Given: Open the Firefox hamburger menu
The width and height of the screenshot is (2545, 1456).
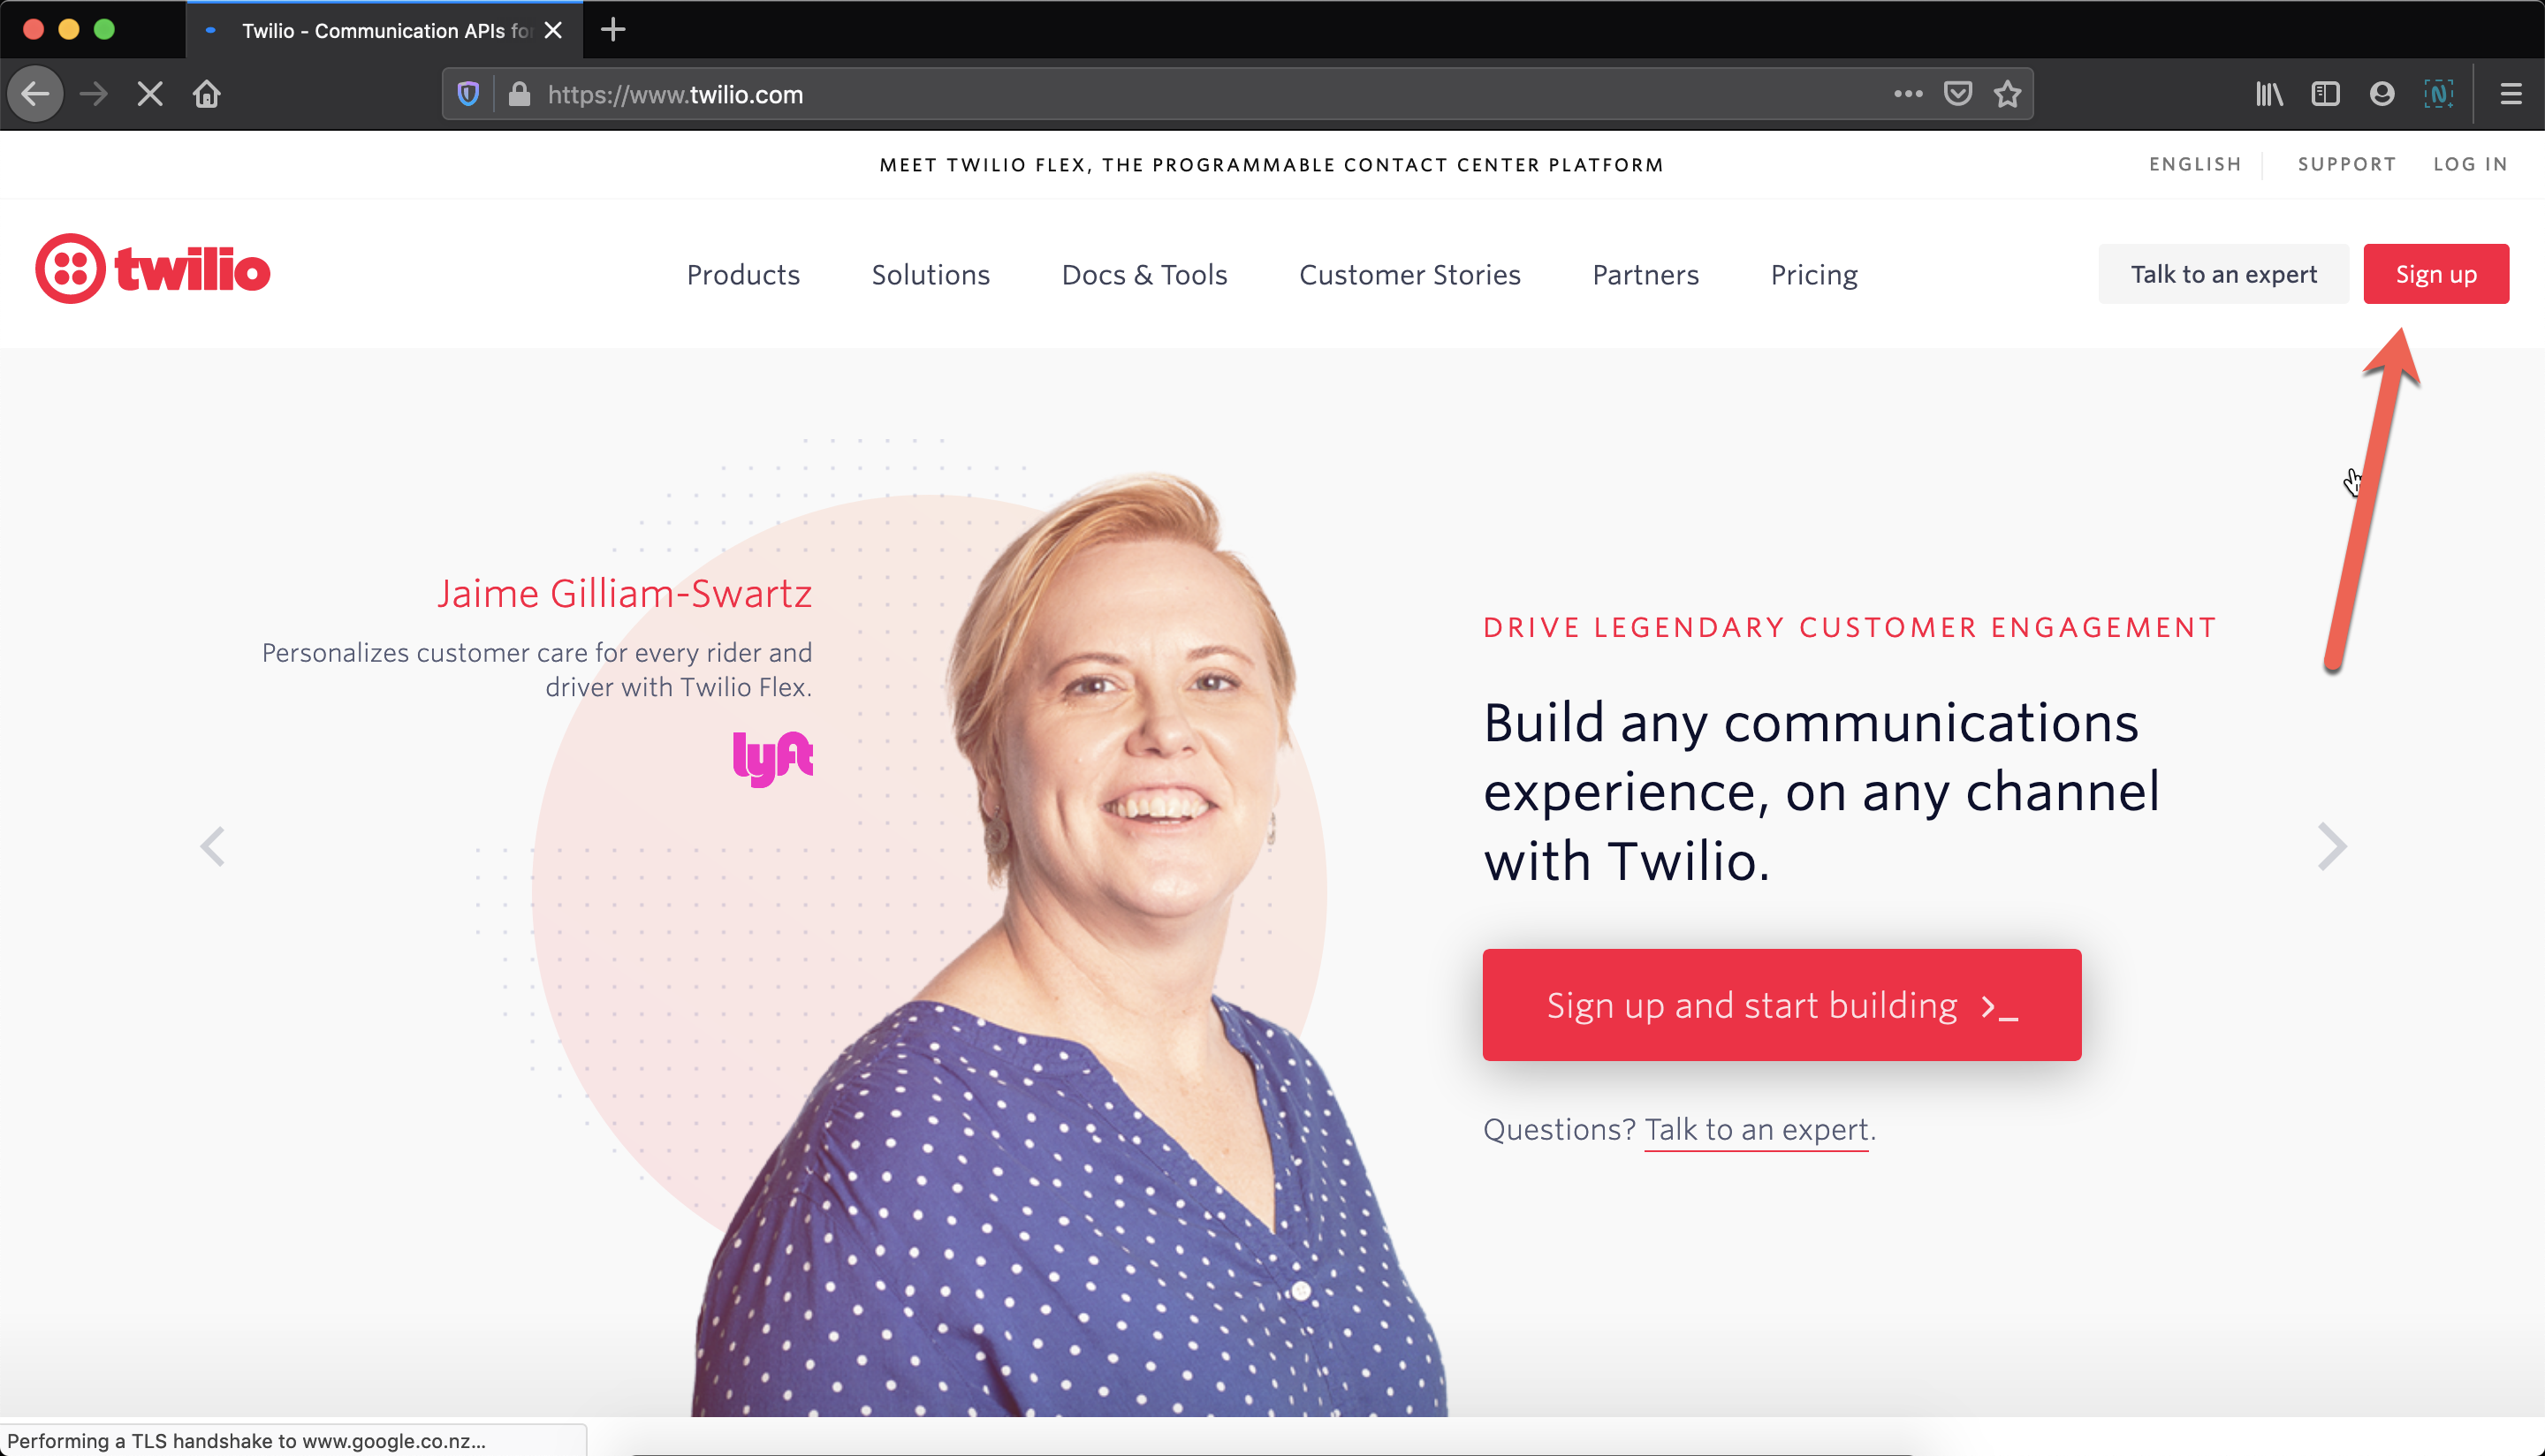Looking at the screenshot, I should 2511,94.
